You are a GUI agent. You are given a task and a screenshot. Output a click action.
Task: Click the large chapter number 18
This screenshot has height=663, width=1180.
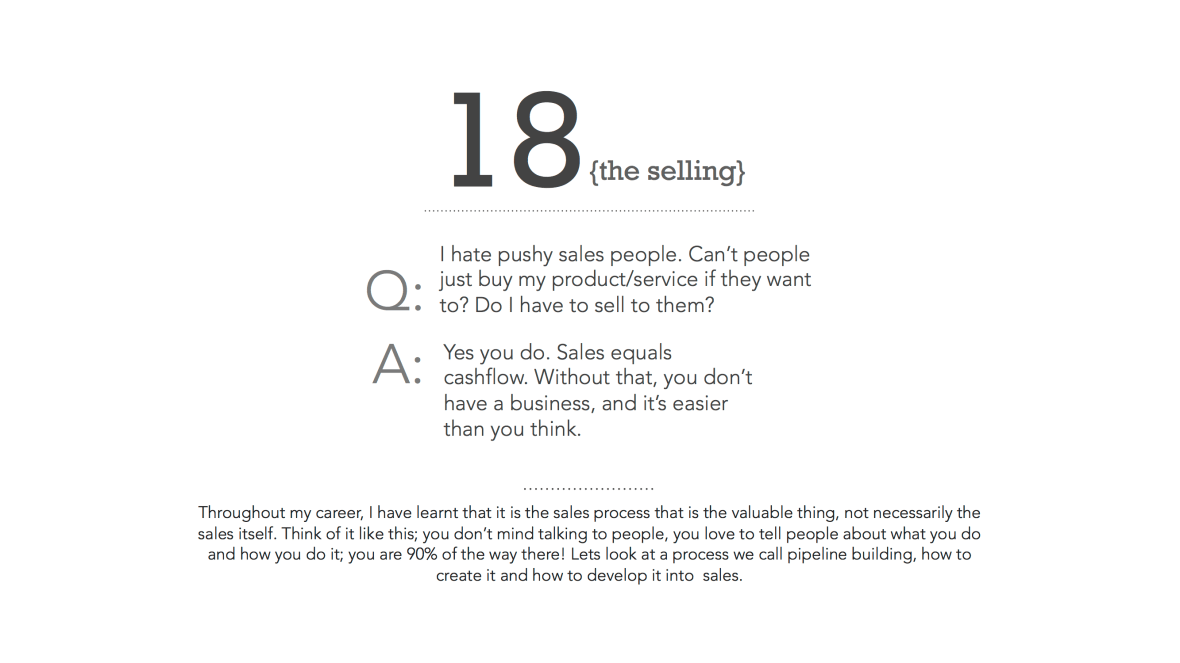coord(514,140)
